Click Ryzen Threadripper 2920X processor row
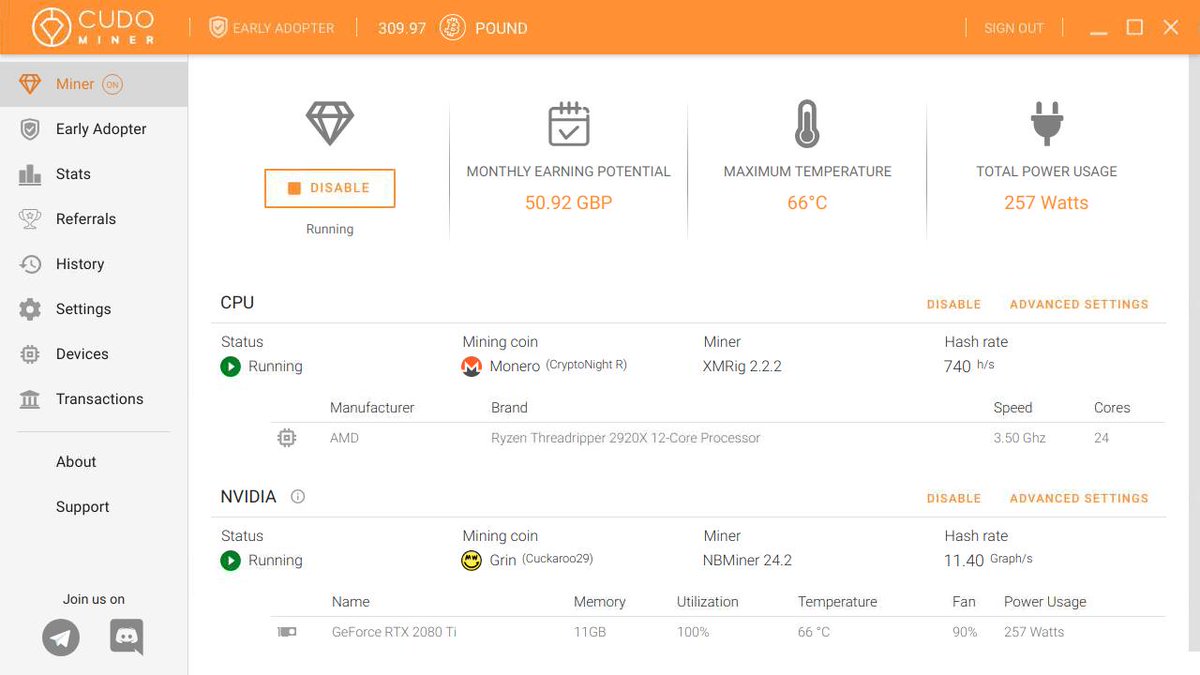1200x675 pixels. pos(718,438)
